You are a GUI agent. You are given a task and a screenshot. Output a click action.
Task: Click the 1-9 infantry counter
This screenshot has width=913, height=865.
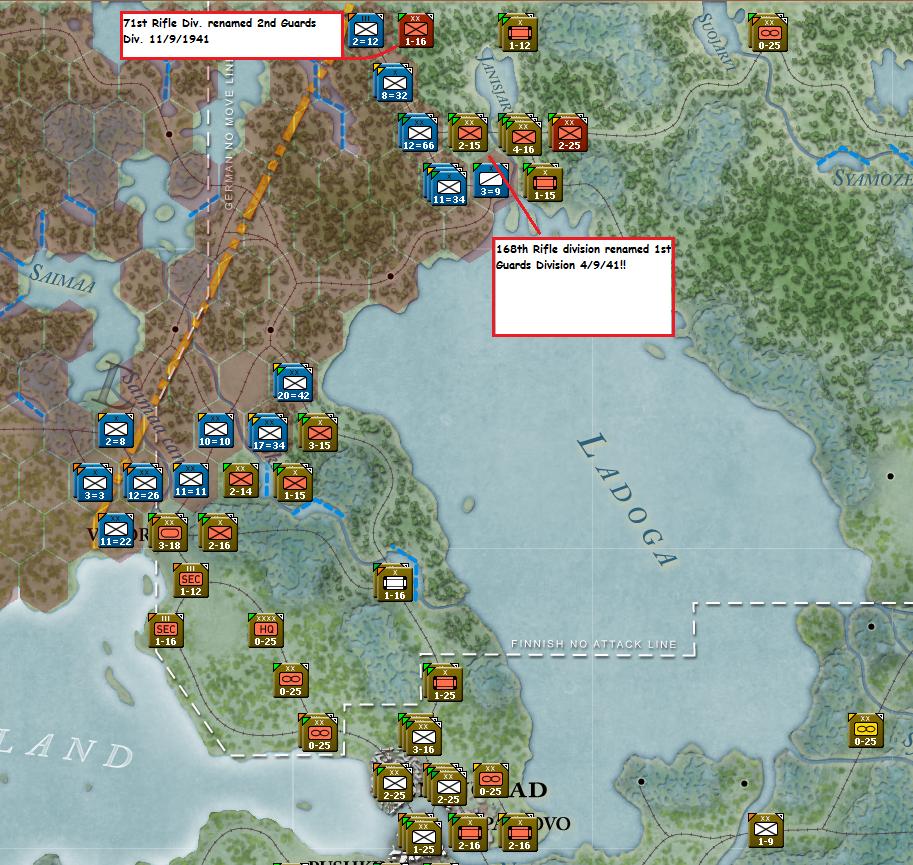766,831
